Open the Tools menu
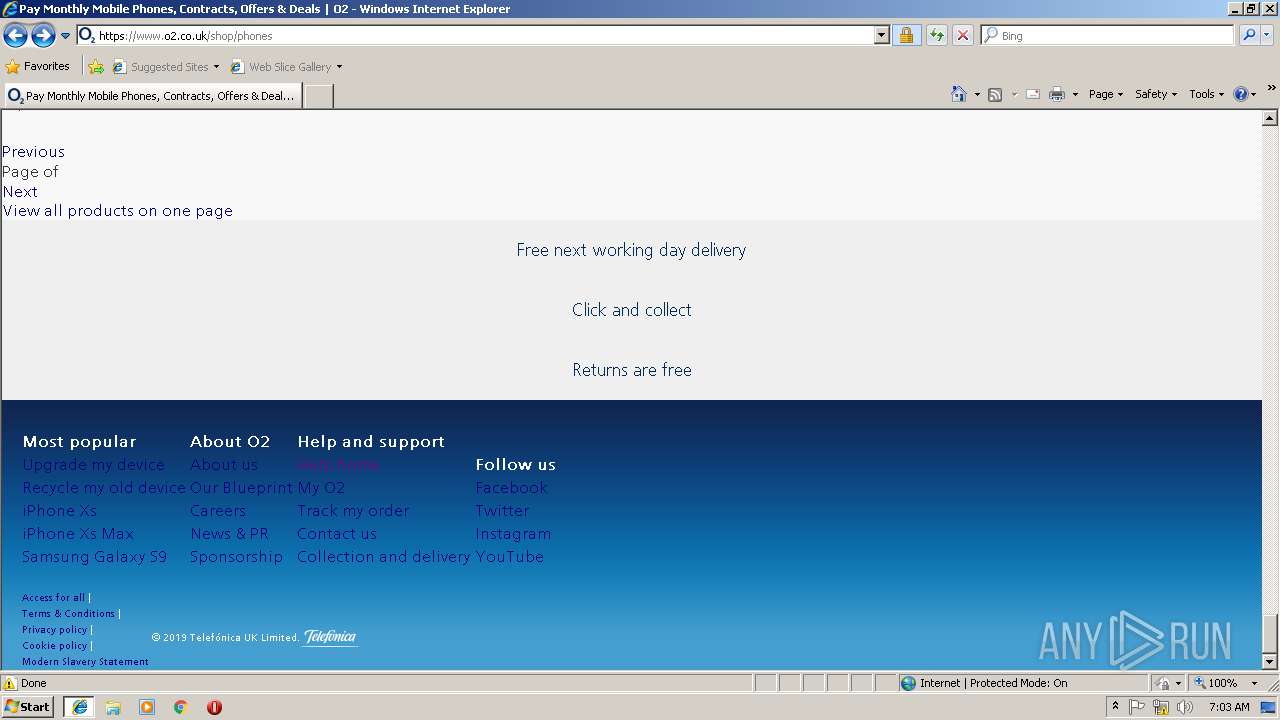This screenshot has height=720, width=1280. (x=1206, y=94)
